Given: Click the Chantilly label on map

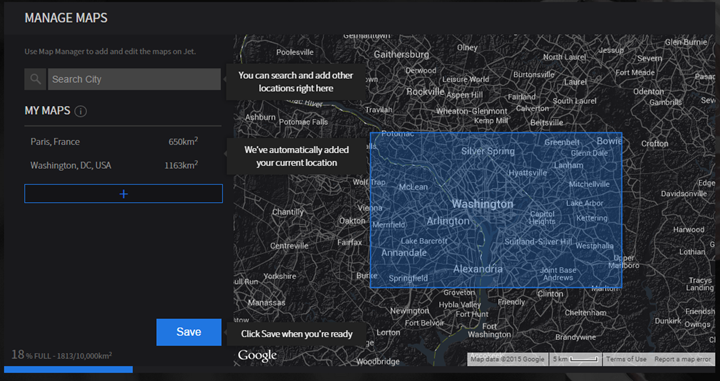Looking at the screenshot, I should (288, 212).
